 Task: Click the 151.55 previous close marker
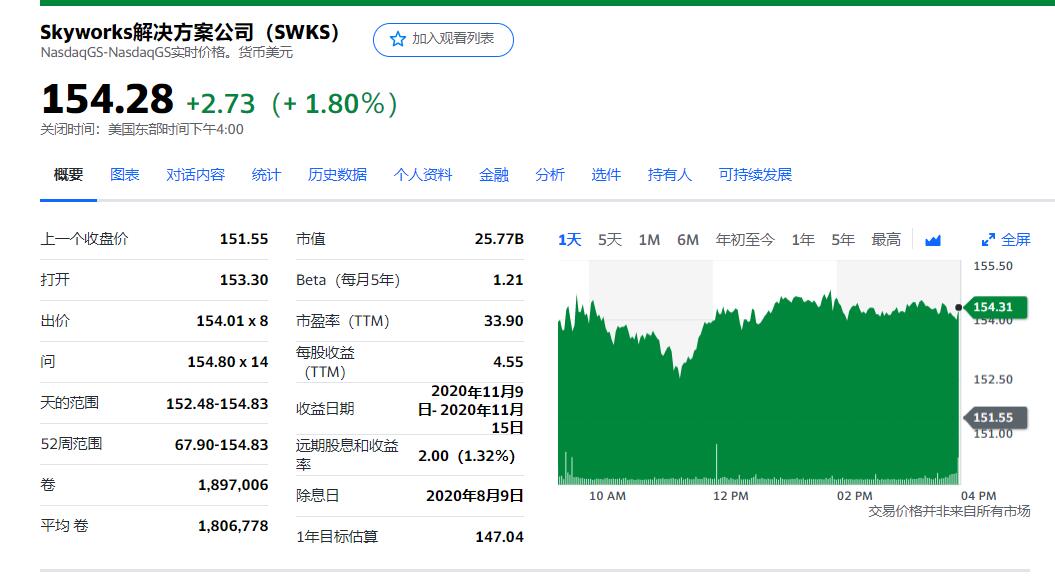pyautogui.click(x=992, y=418)
